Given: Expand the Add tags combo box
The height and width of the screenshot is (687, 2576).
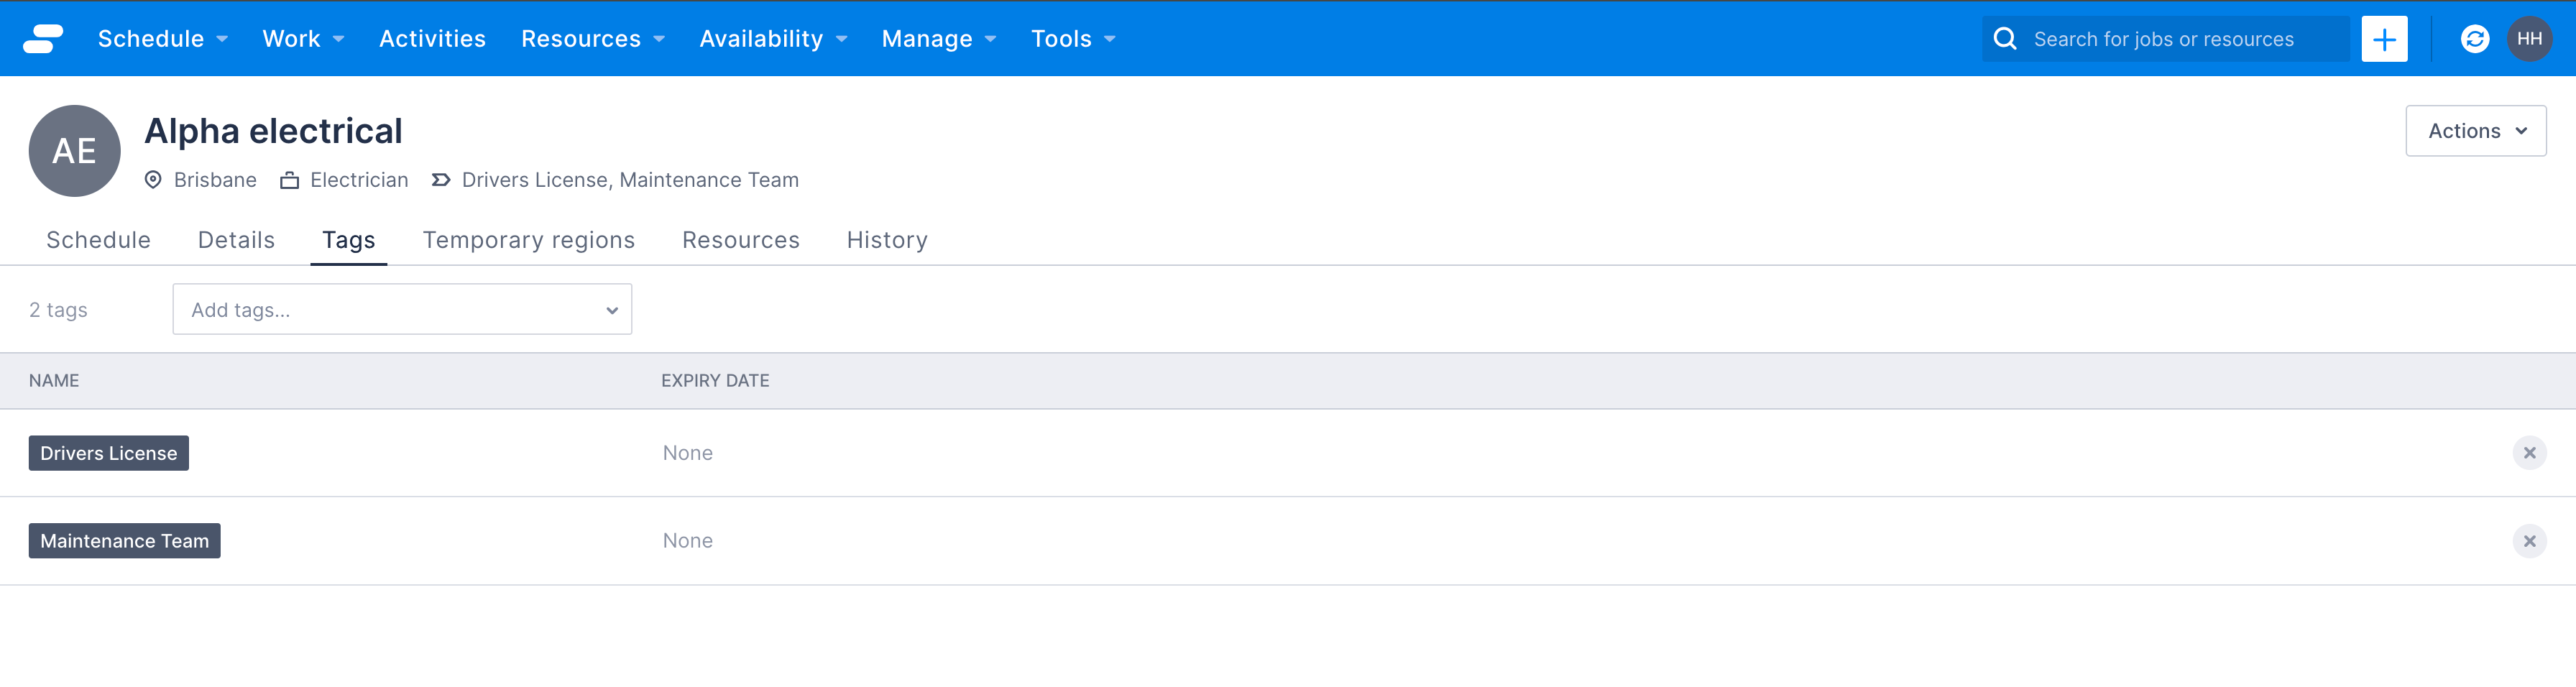Looking at the screenshot, I should [x=611, y=309].
